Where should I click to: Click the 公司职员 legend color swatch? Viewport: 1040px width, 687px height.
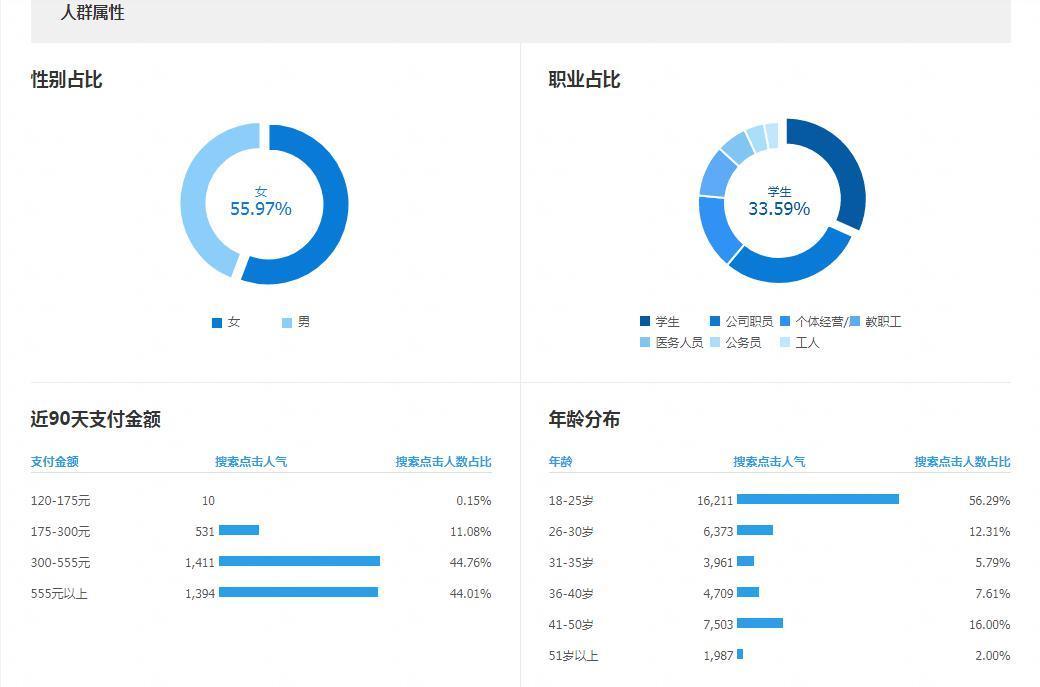tap(715, 322)
